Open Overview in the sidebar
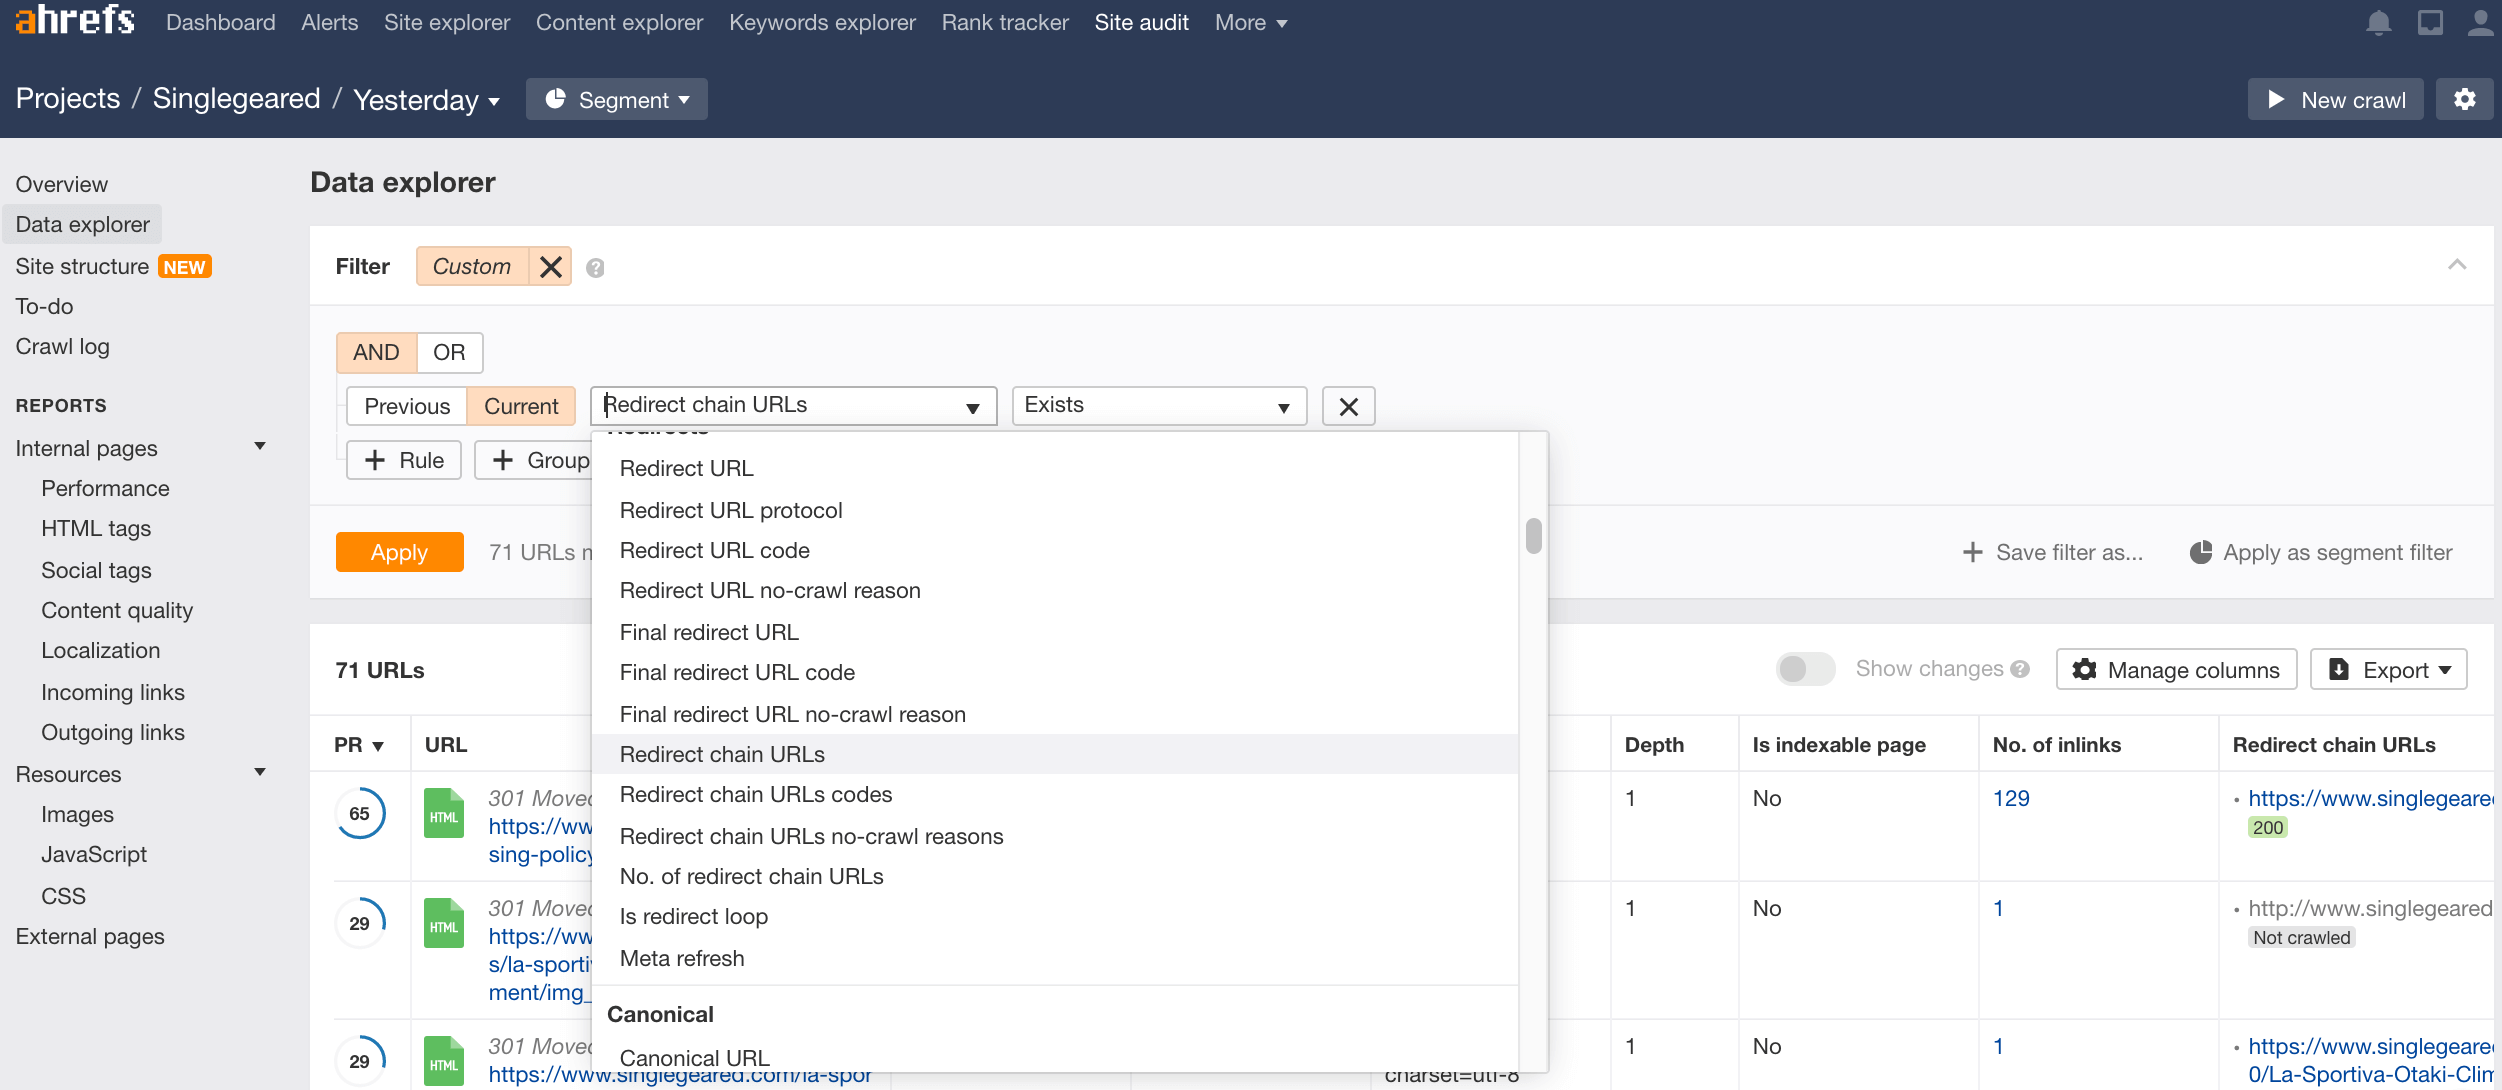This screenshot has width=2502, height=1090. tap(62, 184)
